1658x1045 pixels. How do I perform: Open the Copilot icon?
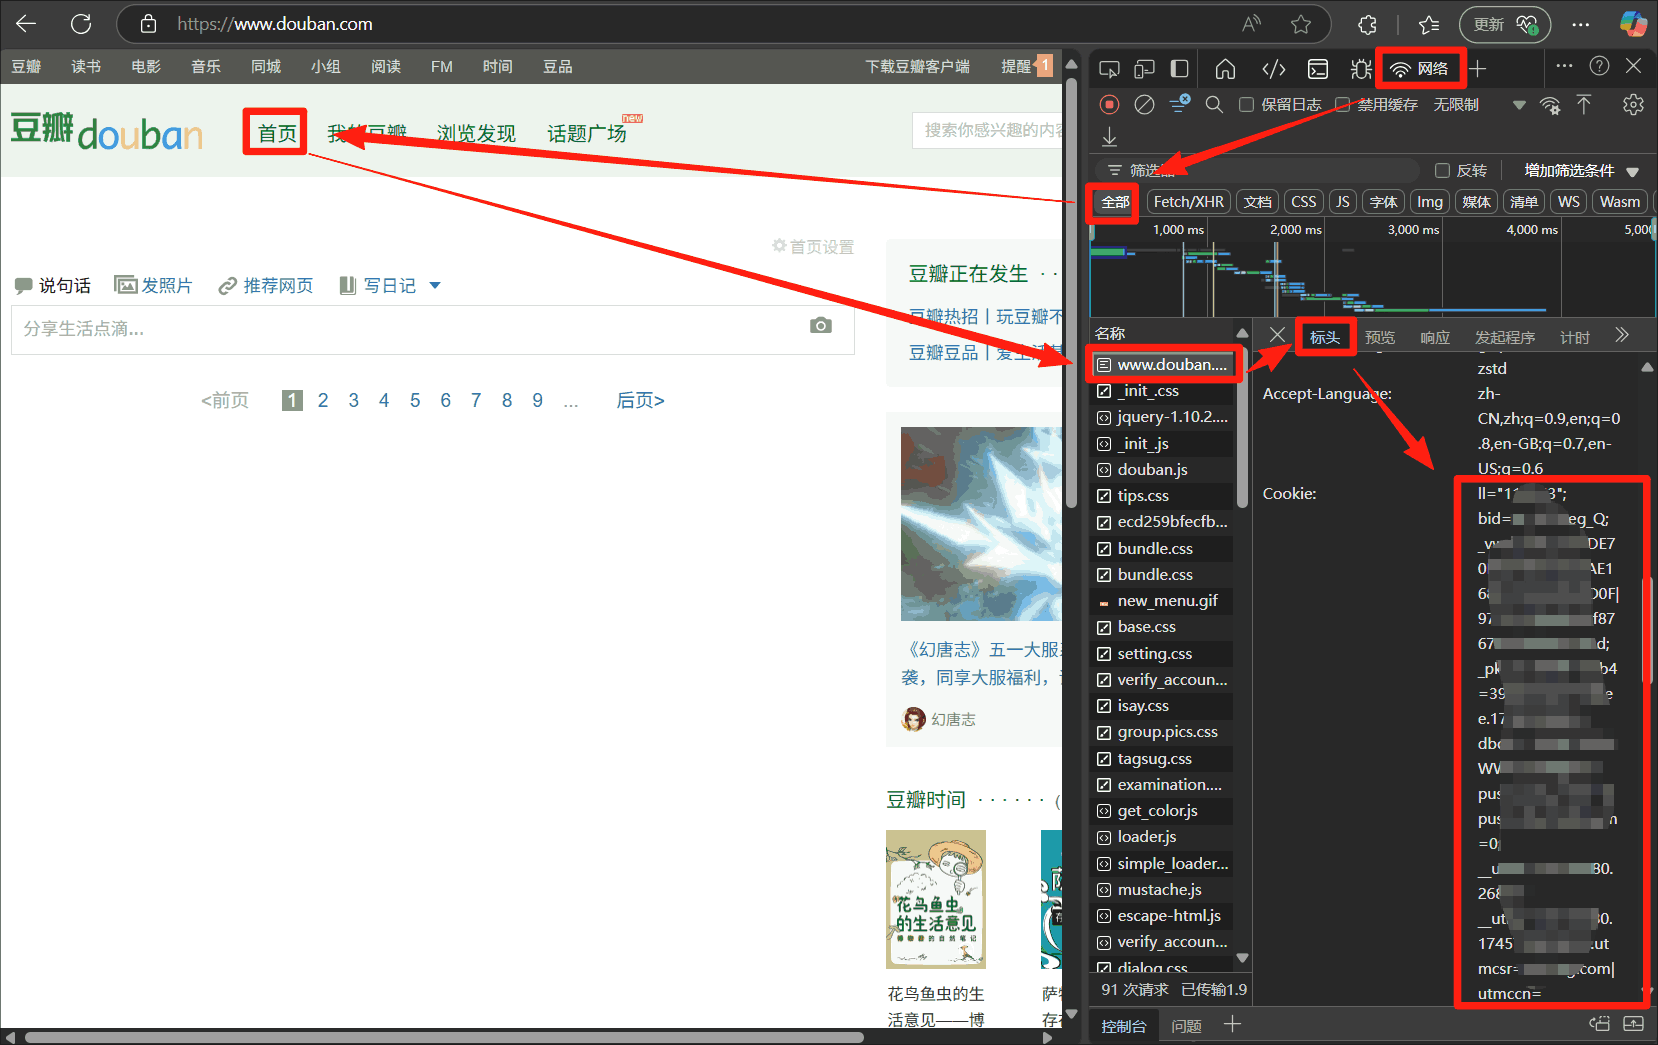click(1633, 24)
